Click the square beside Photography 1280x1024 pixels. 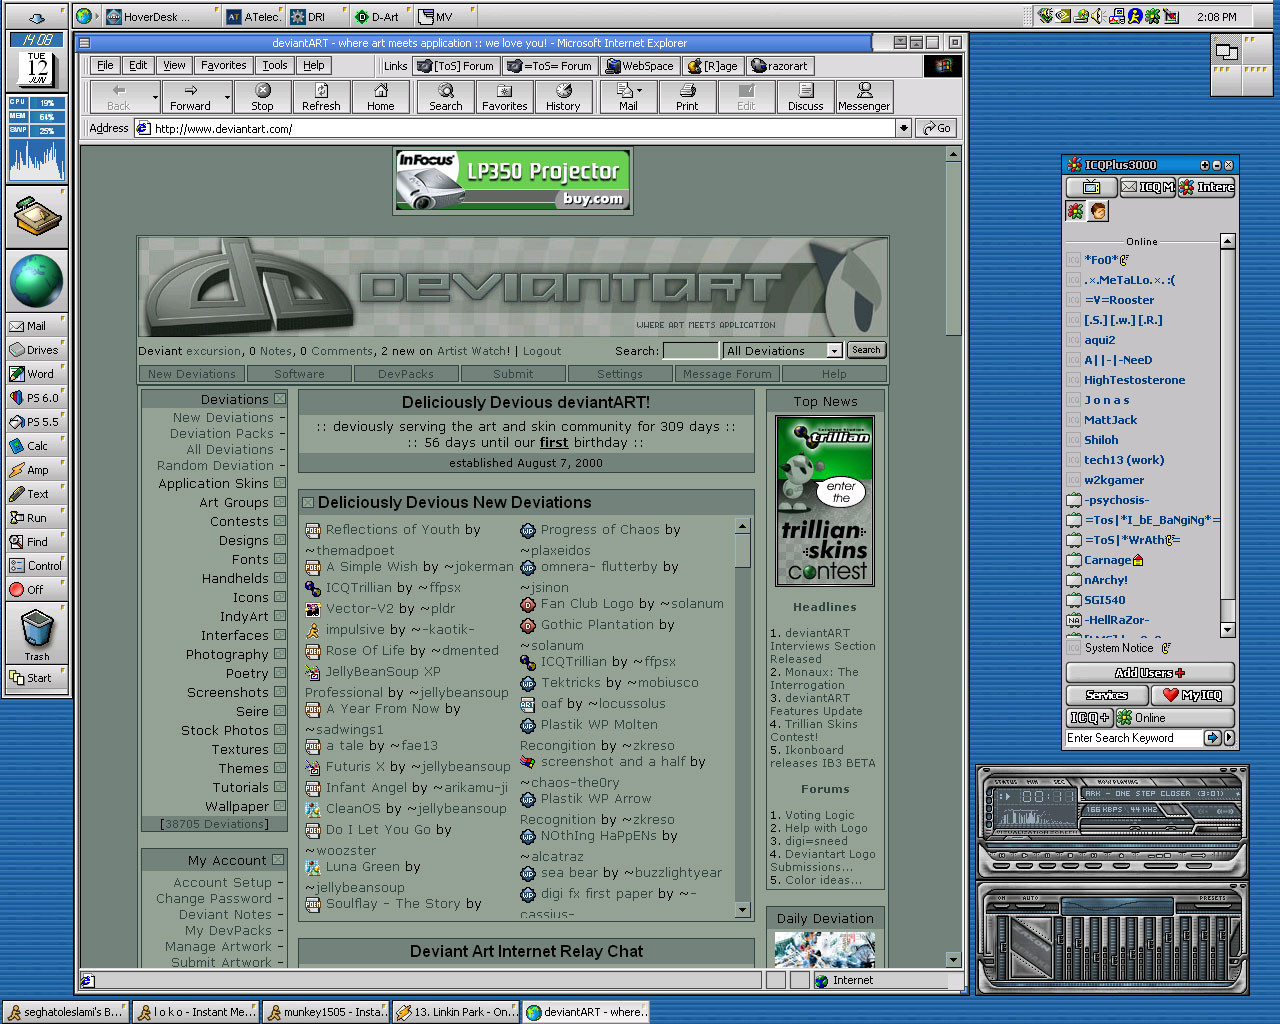(x=280, y=655)
